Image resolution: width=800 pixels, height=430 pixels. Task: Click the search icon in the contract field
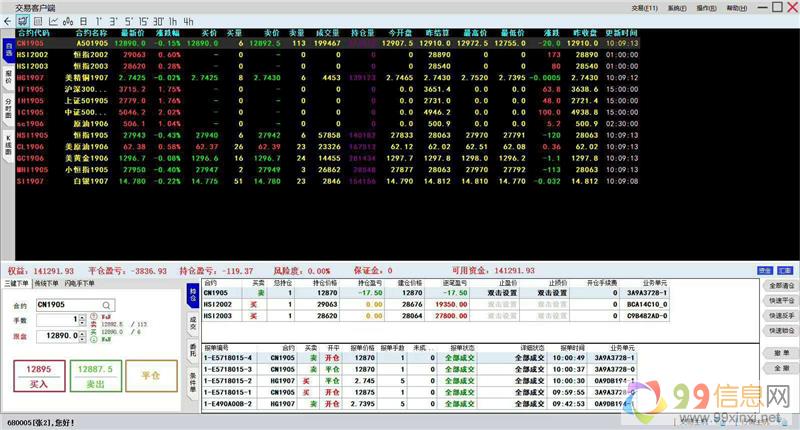tap(108, 303)
